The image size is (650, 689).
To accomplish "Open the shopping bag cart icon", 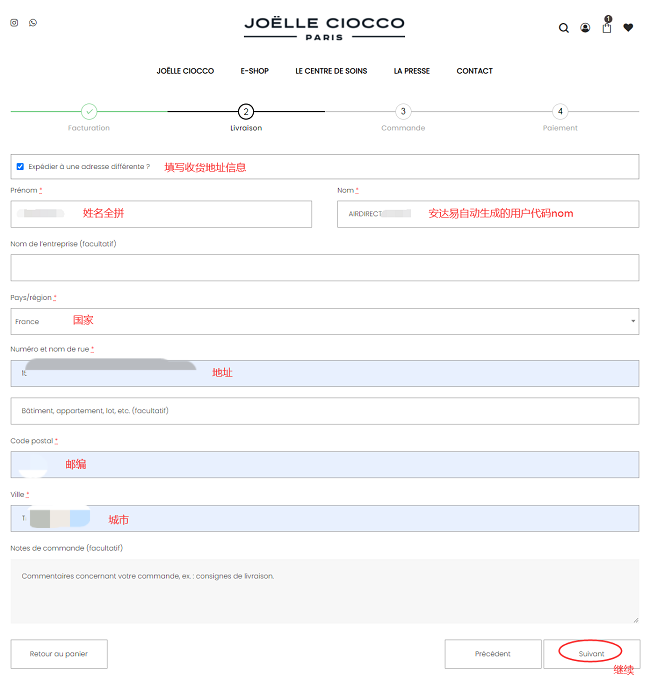I will (x=606, y=27).
